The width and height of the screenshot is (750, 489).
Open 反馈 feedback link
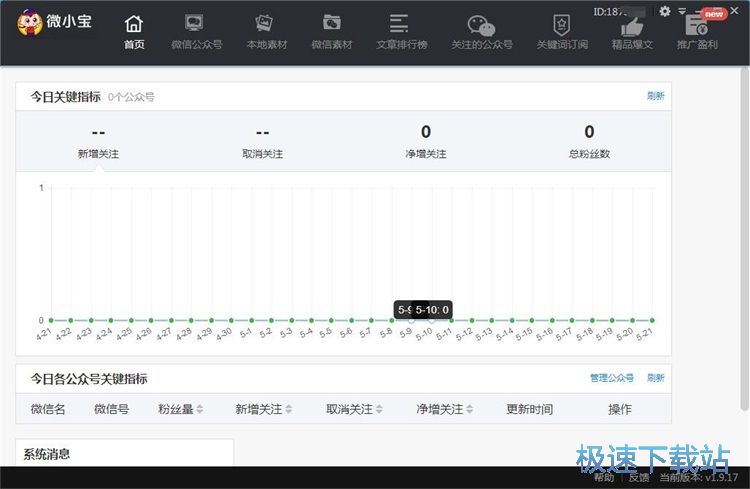[x=639, y=478]
